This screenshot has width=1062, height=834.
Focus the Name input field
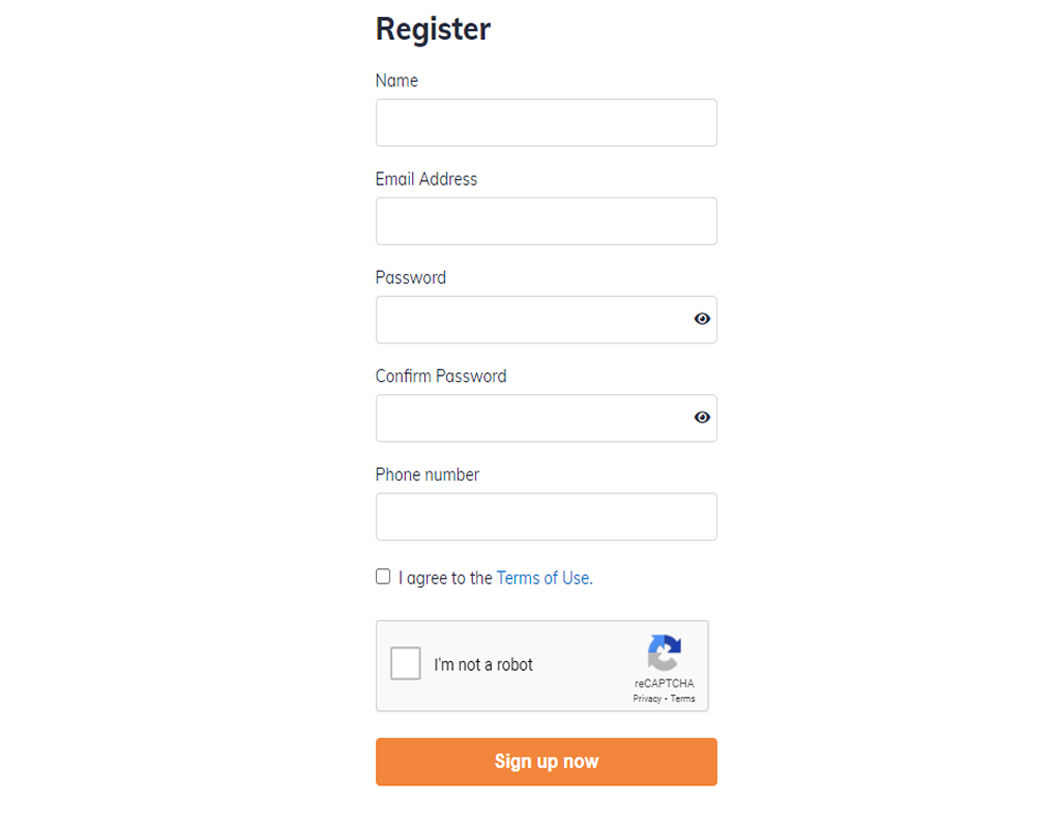(x=547, y=123)
